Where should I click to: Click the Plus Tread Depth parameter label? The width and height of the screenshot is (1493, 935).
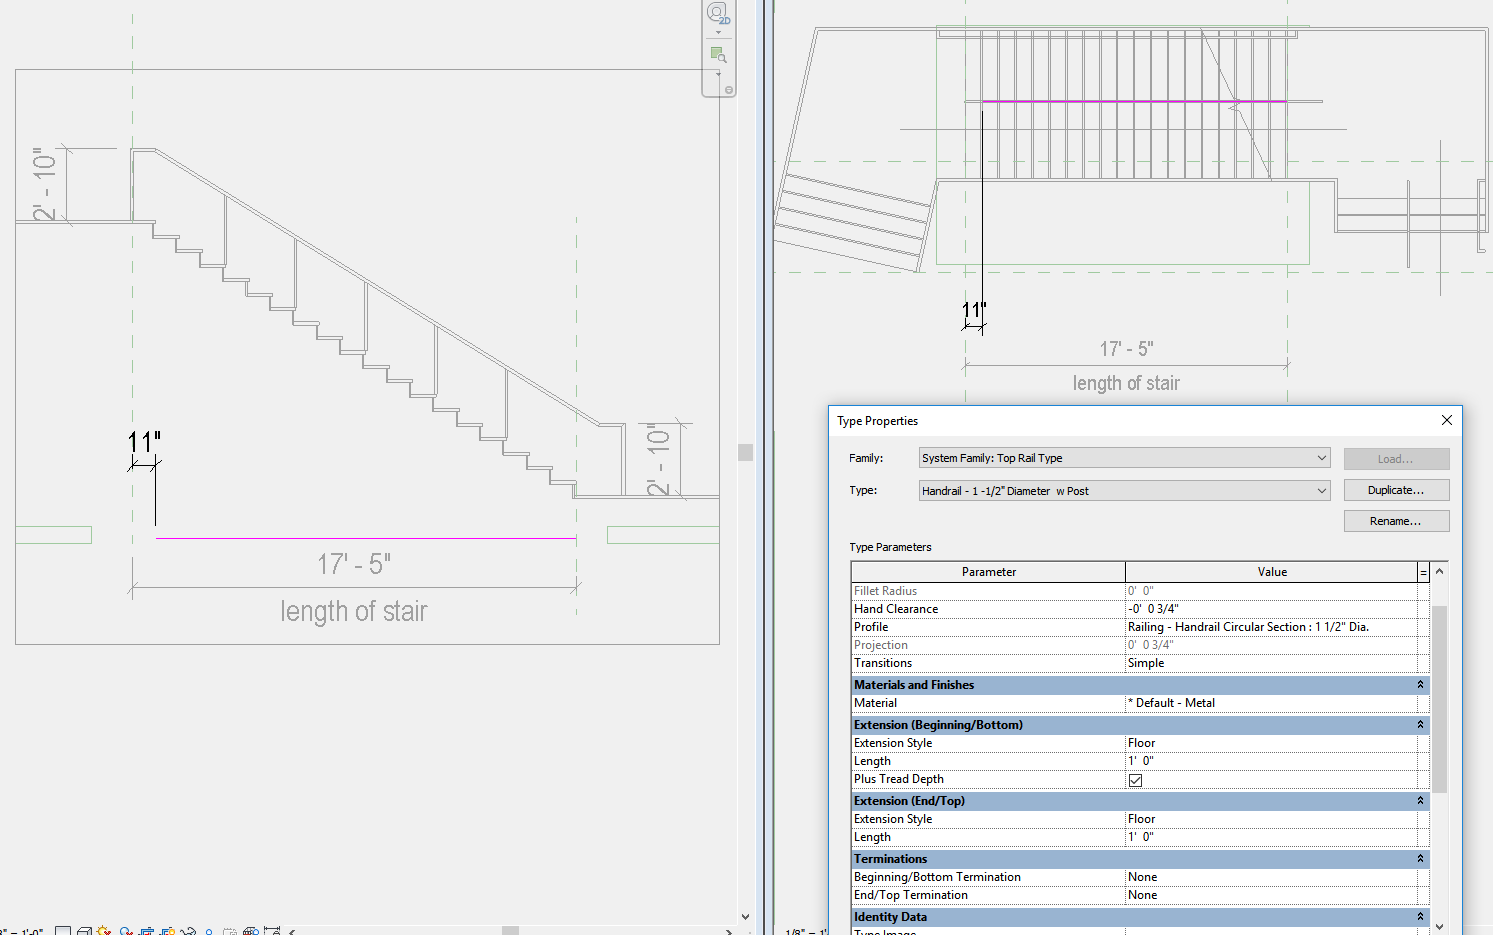pos(899,779)
